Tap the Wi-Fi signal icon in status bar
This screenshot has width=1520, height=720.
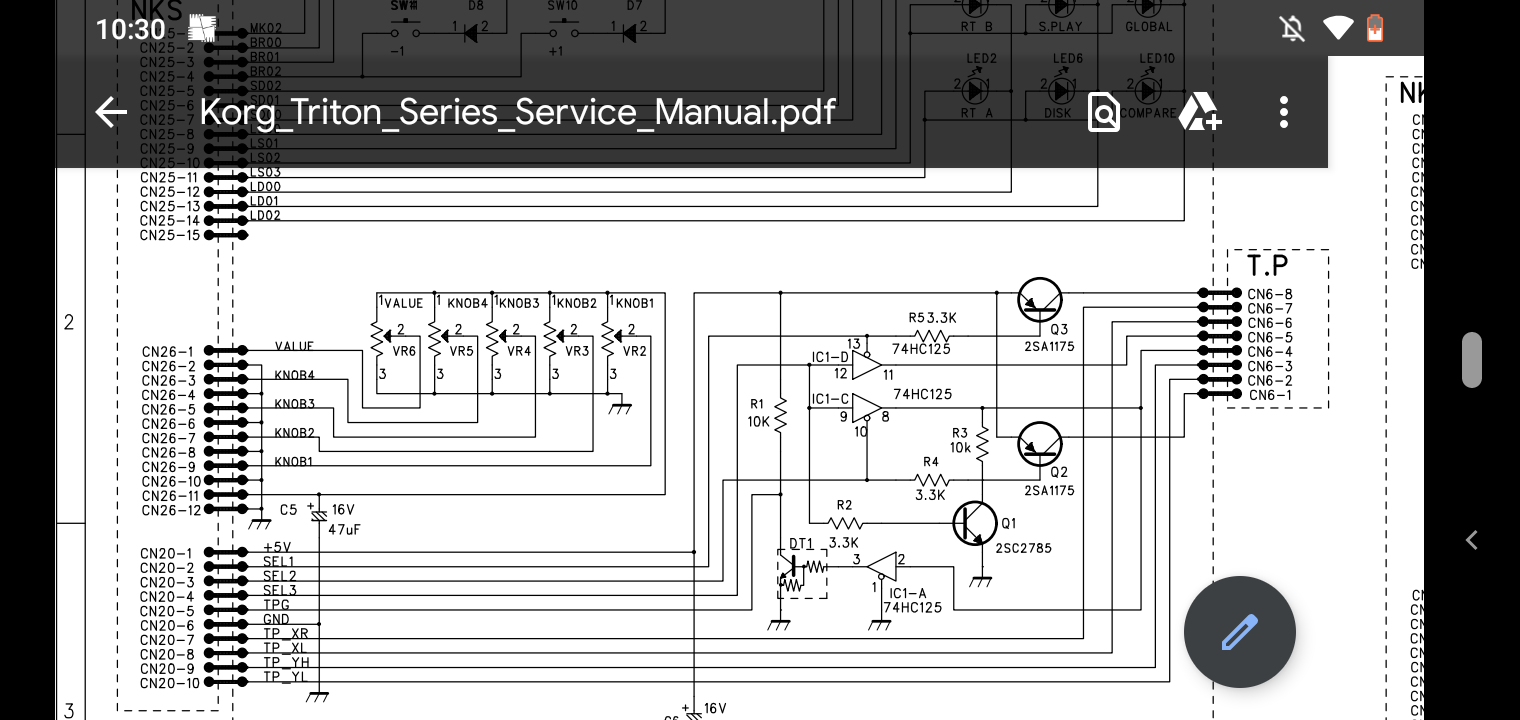(x=1337, y=28)
